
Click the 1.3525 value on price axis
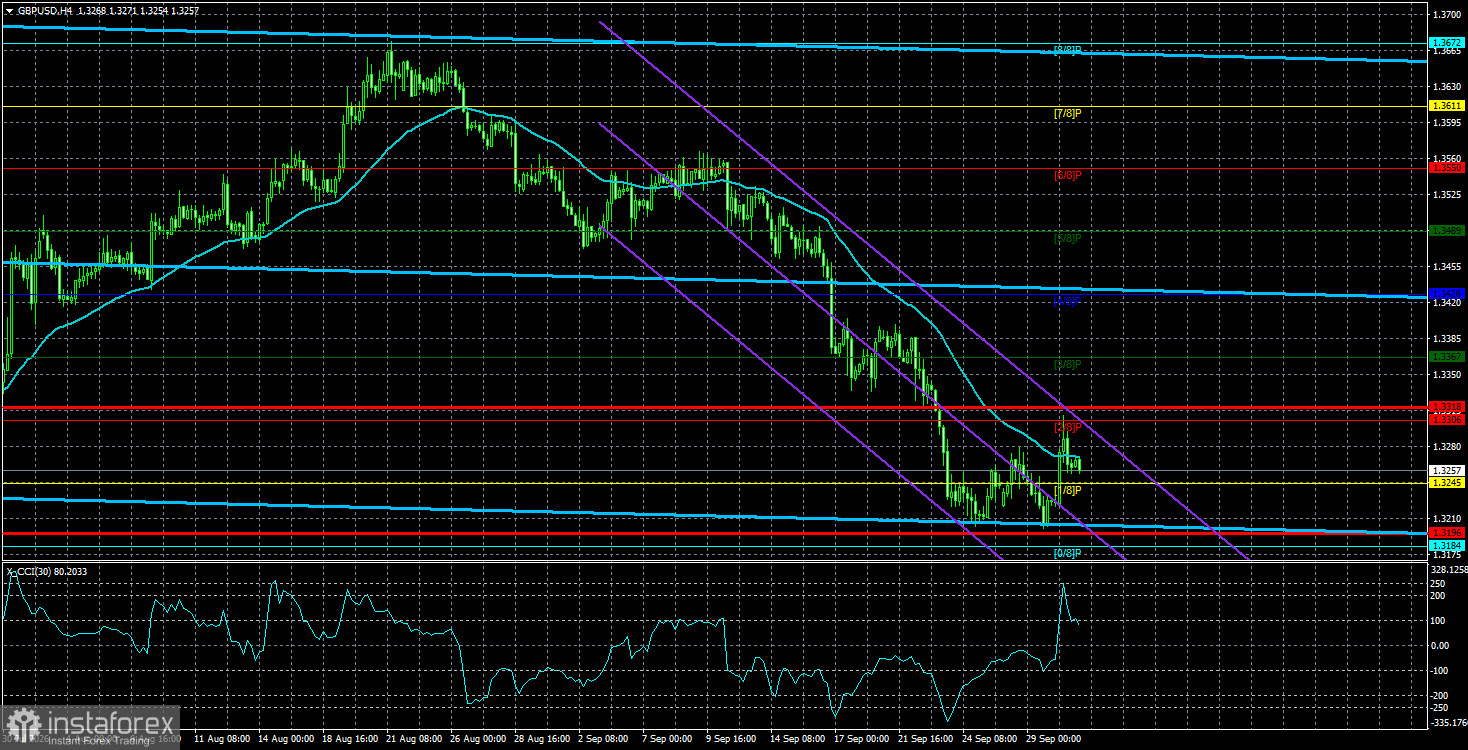pyautogui.click(x=1448, y=195)
